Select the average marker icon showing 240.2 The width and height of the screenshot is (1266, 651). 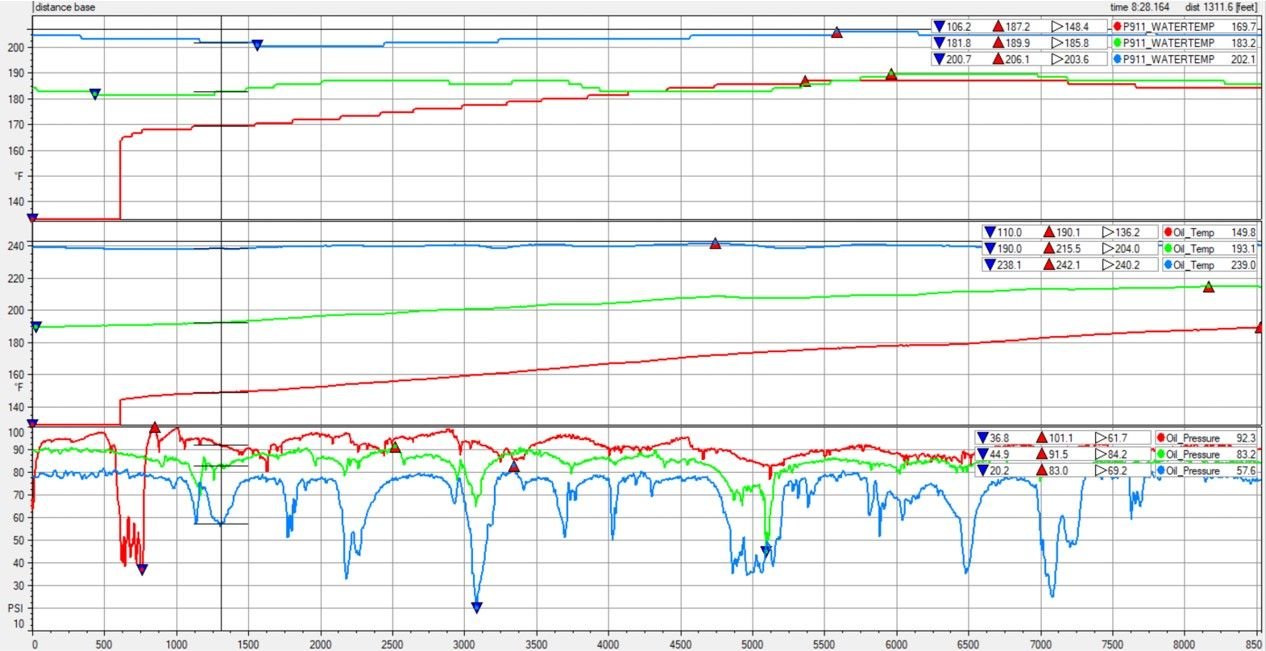click(1107, 264)
